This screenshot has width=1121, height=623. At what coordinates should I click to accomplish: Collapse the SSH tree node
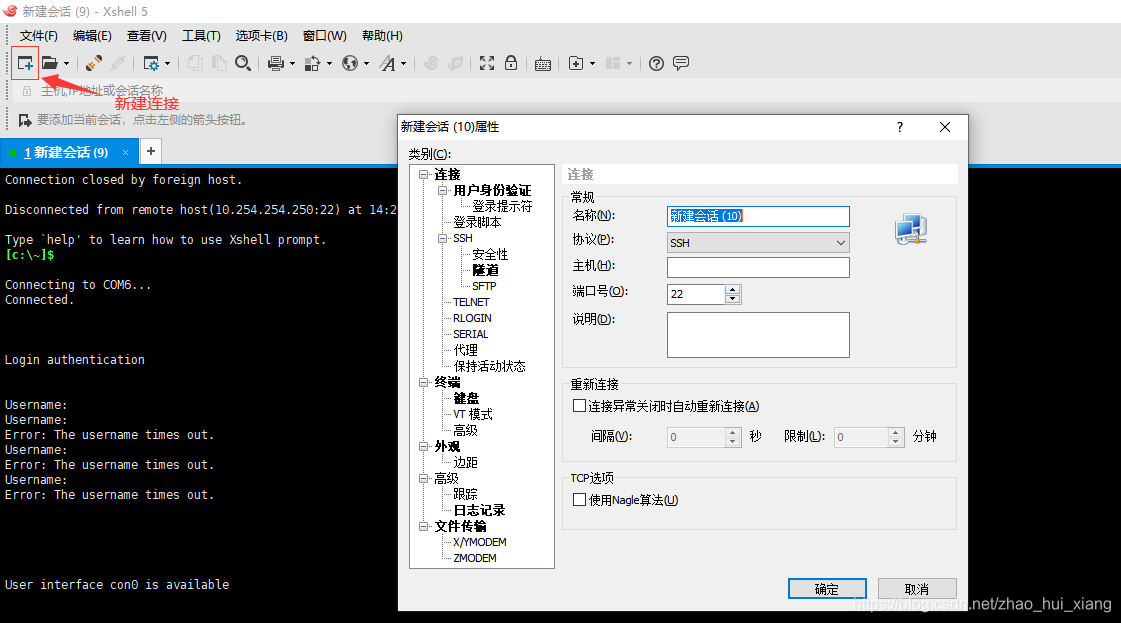click(443, 238)
